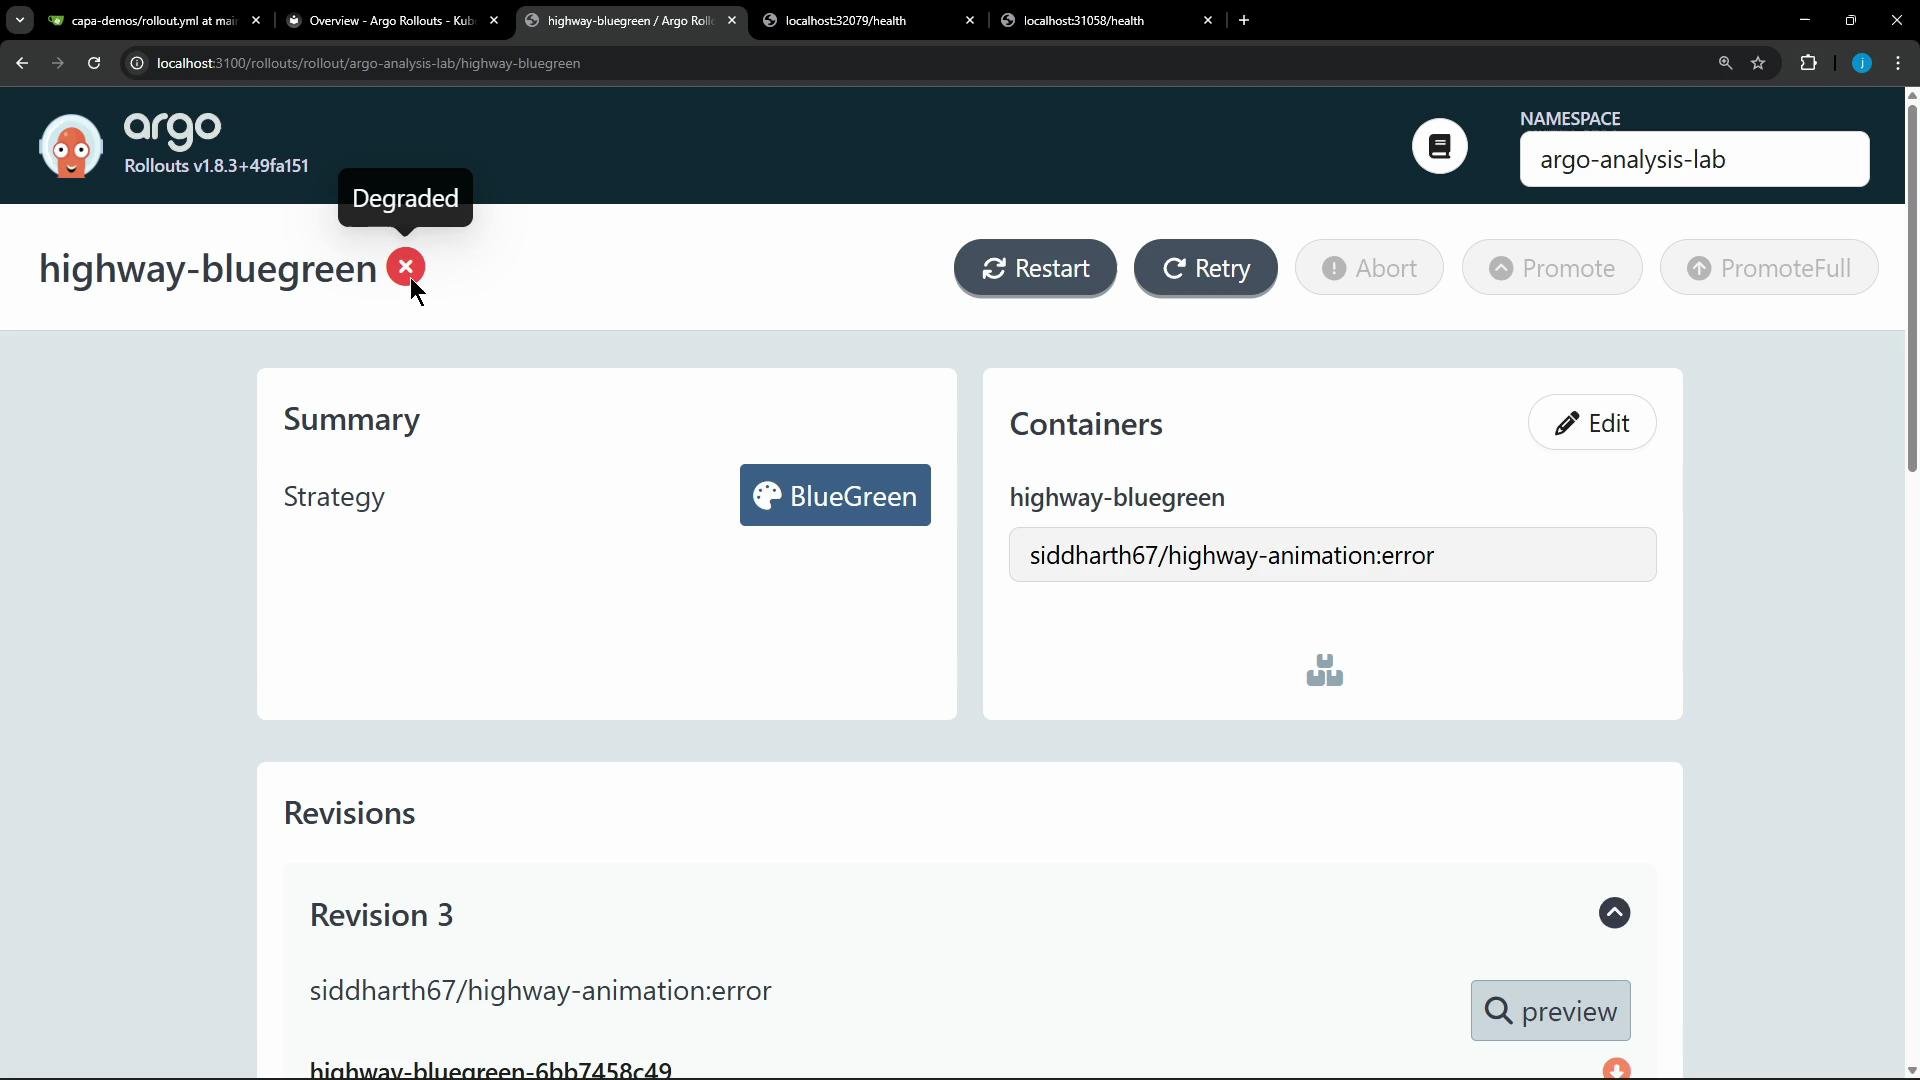Open browser zoom indicator
Screen dimensions: 1920x1080
tap(1725, 63)
